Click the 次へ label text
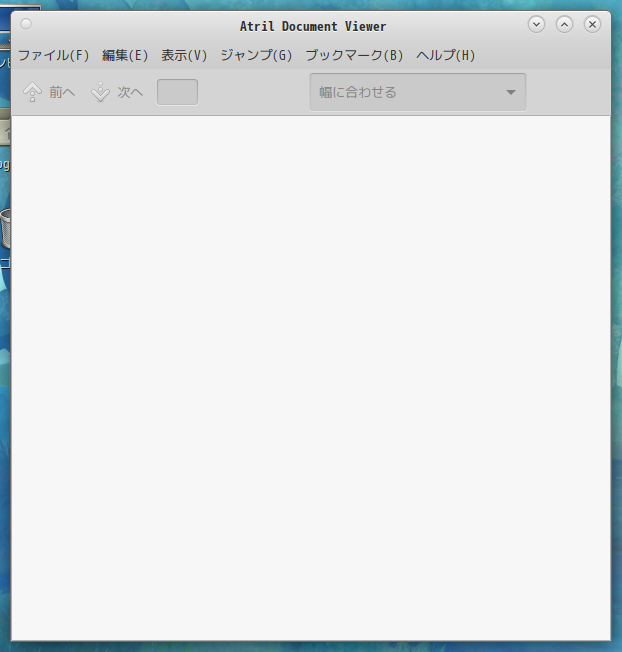This screenshot has width=622, height=652. 130,92
